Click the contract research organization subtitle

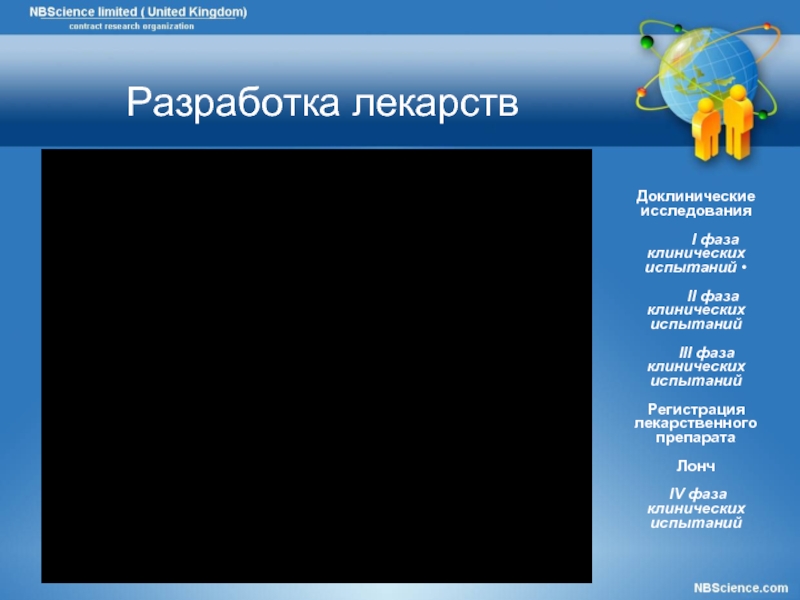132,27
